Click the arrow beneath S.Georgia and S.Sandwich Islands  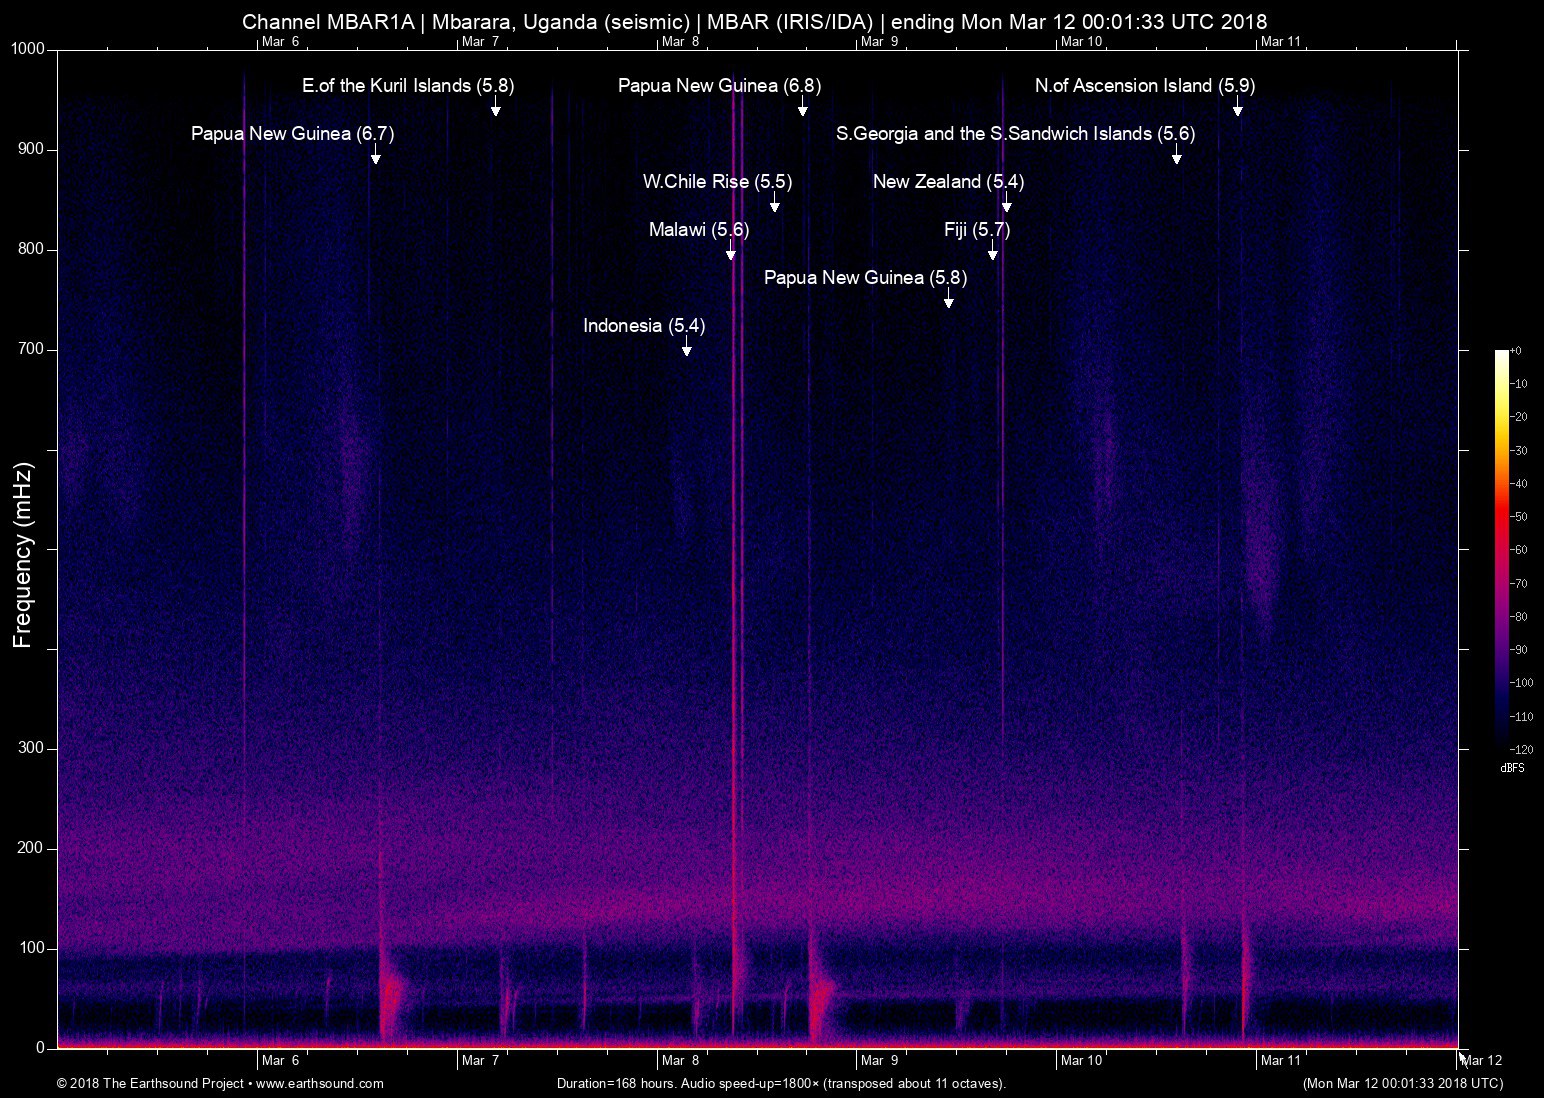coord(1176,155)
